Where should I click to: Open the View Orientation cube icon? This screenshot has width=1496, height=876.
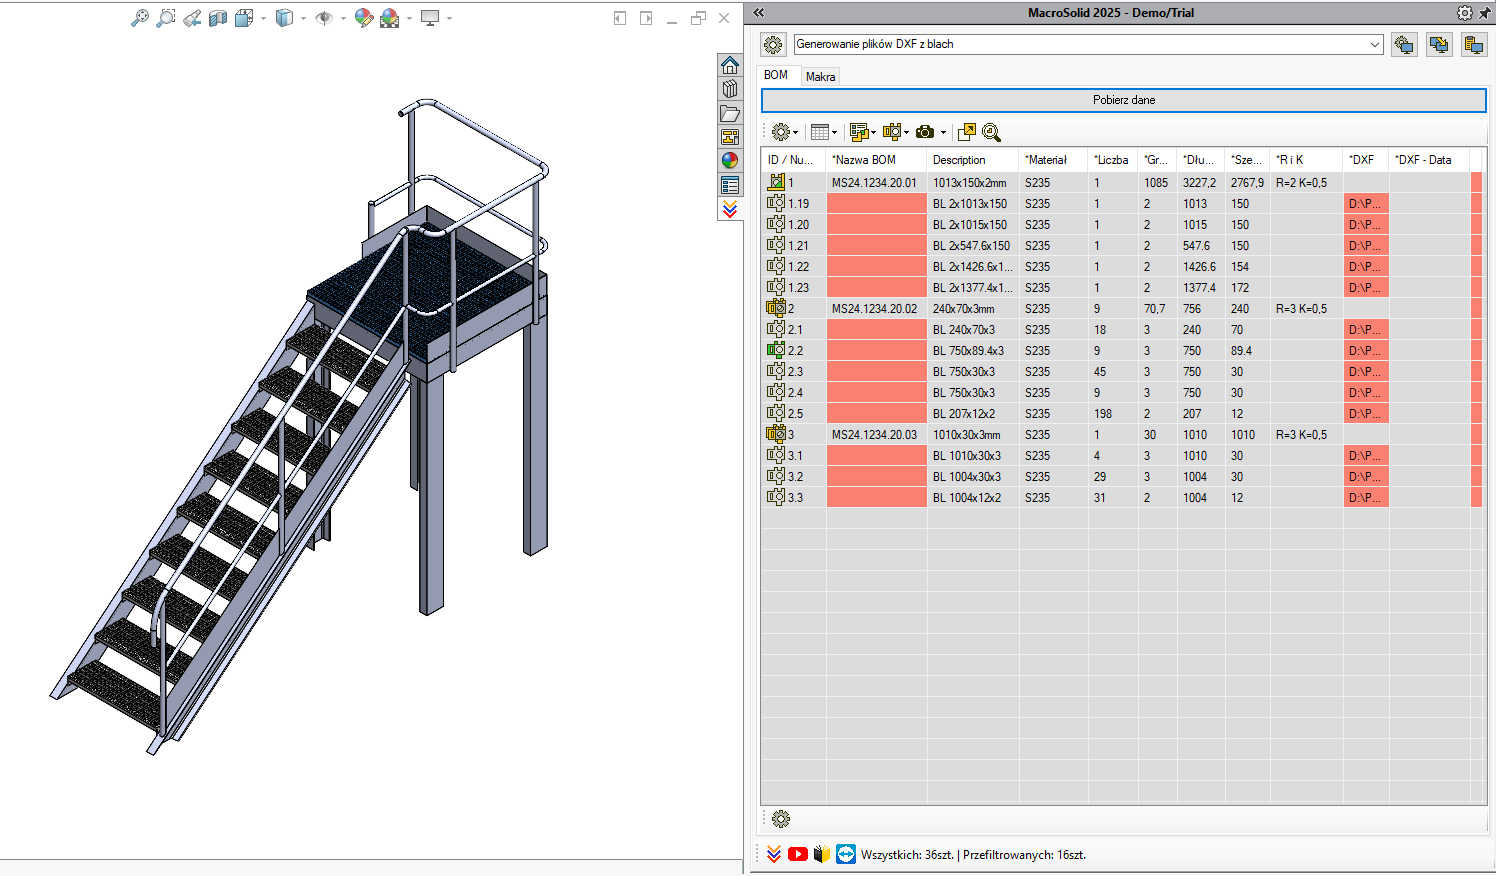tap(244, 18)
